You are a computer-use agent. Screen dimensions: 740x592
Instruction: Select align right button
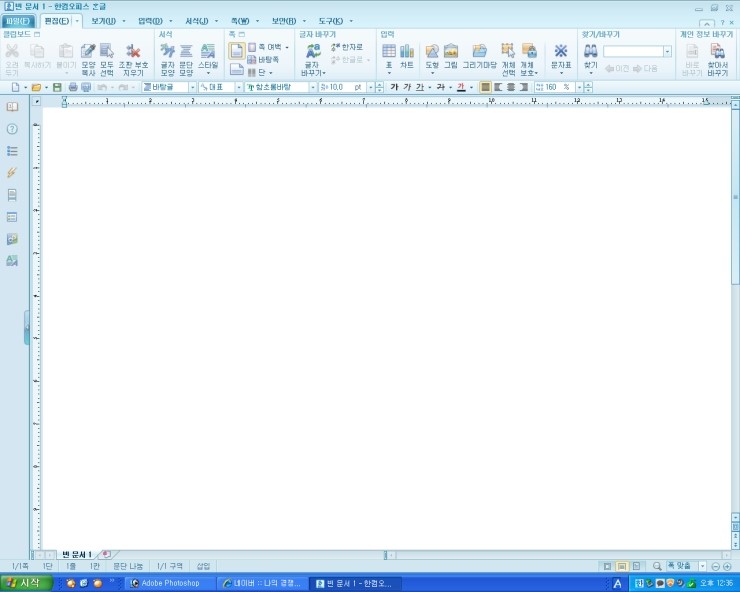[x=523, y=87]
